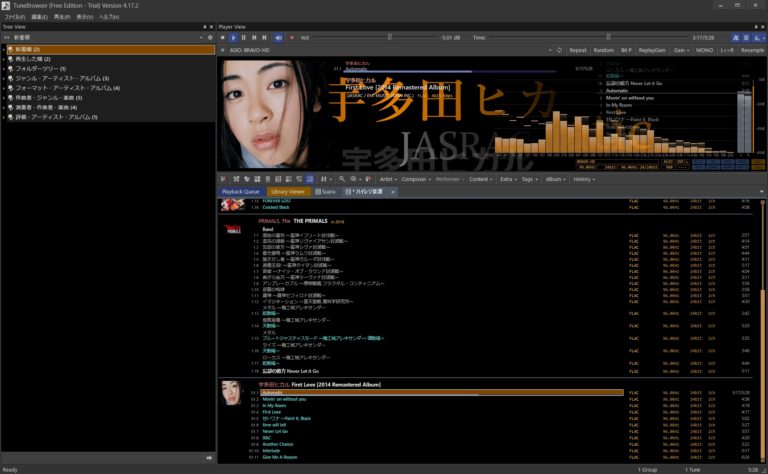Toggle Random playback
This screenshot has width=768, height=474.
[603, 50]
